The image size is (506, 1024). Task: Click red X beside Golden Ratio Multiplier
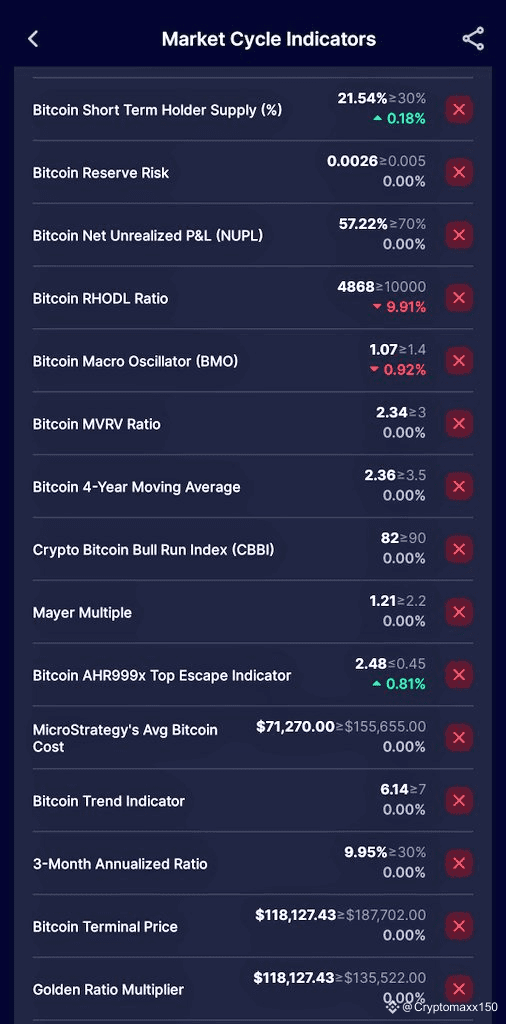coord(459,989)
